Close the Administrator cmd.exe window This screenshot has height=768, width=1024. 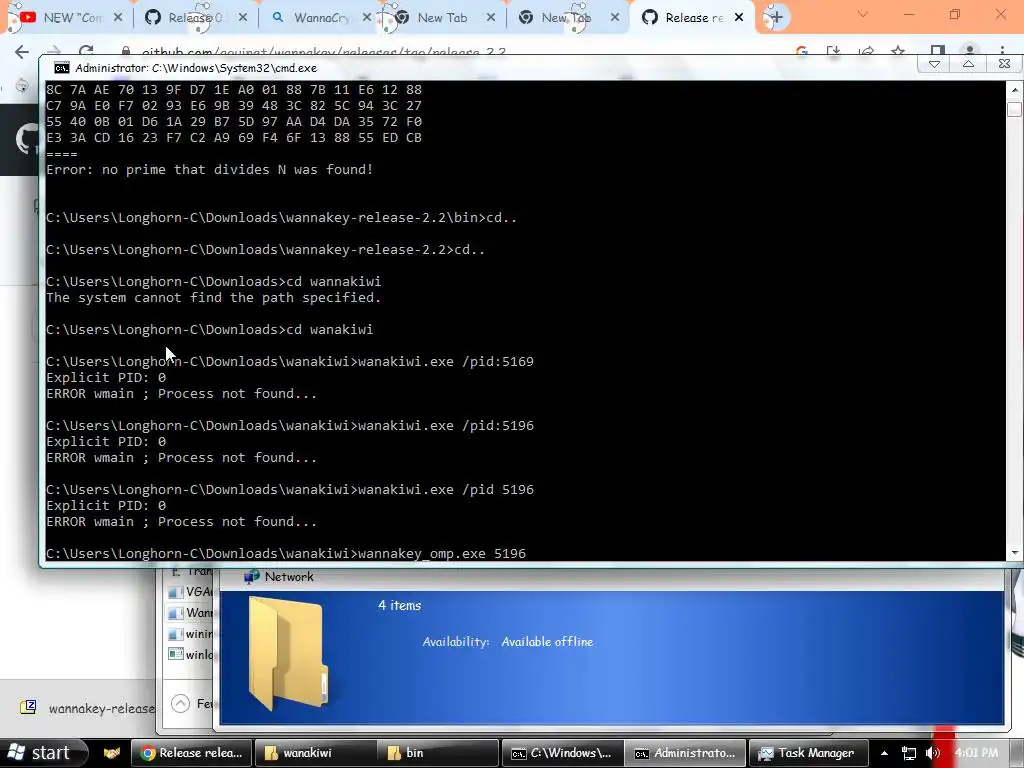click(x=1004, y=63)
